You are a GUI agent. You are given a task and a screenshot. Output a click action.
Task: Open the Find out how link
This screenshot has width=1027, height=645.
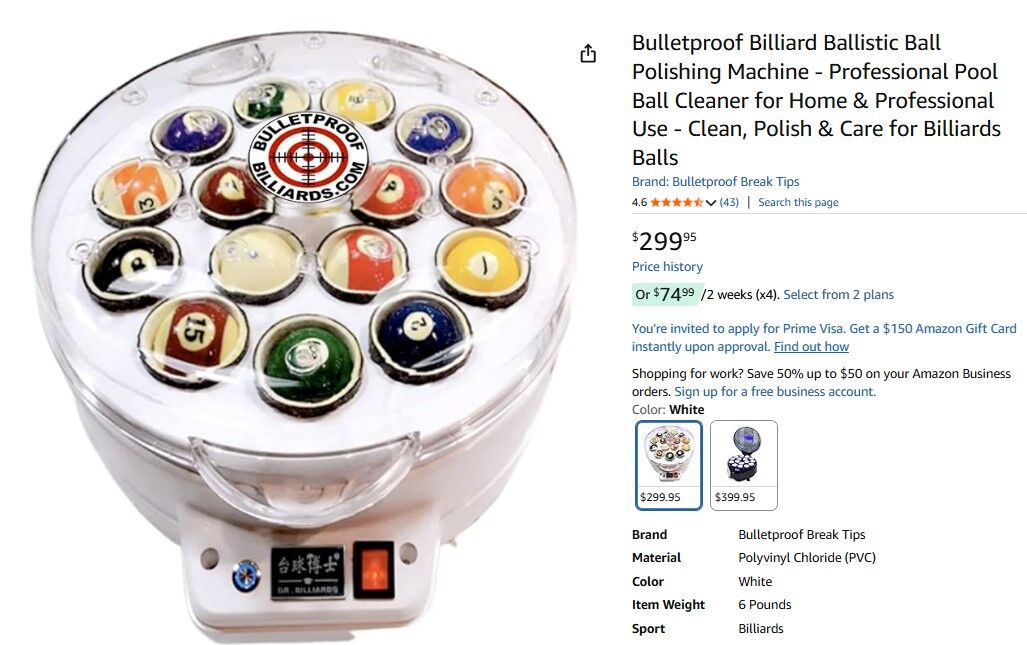tap(811, 346)
